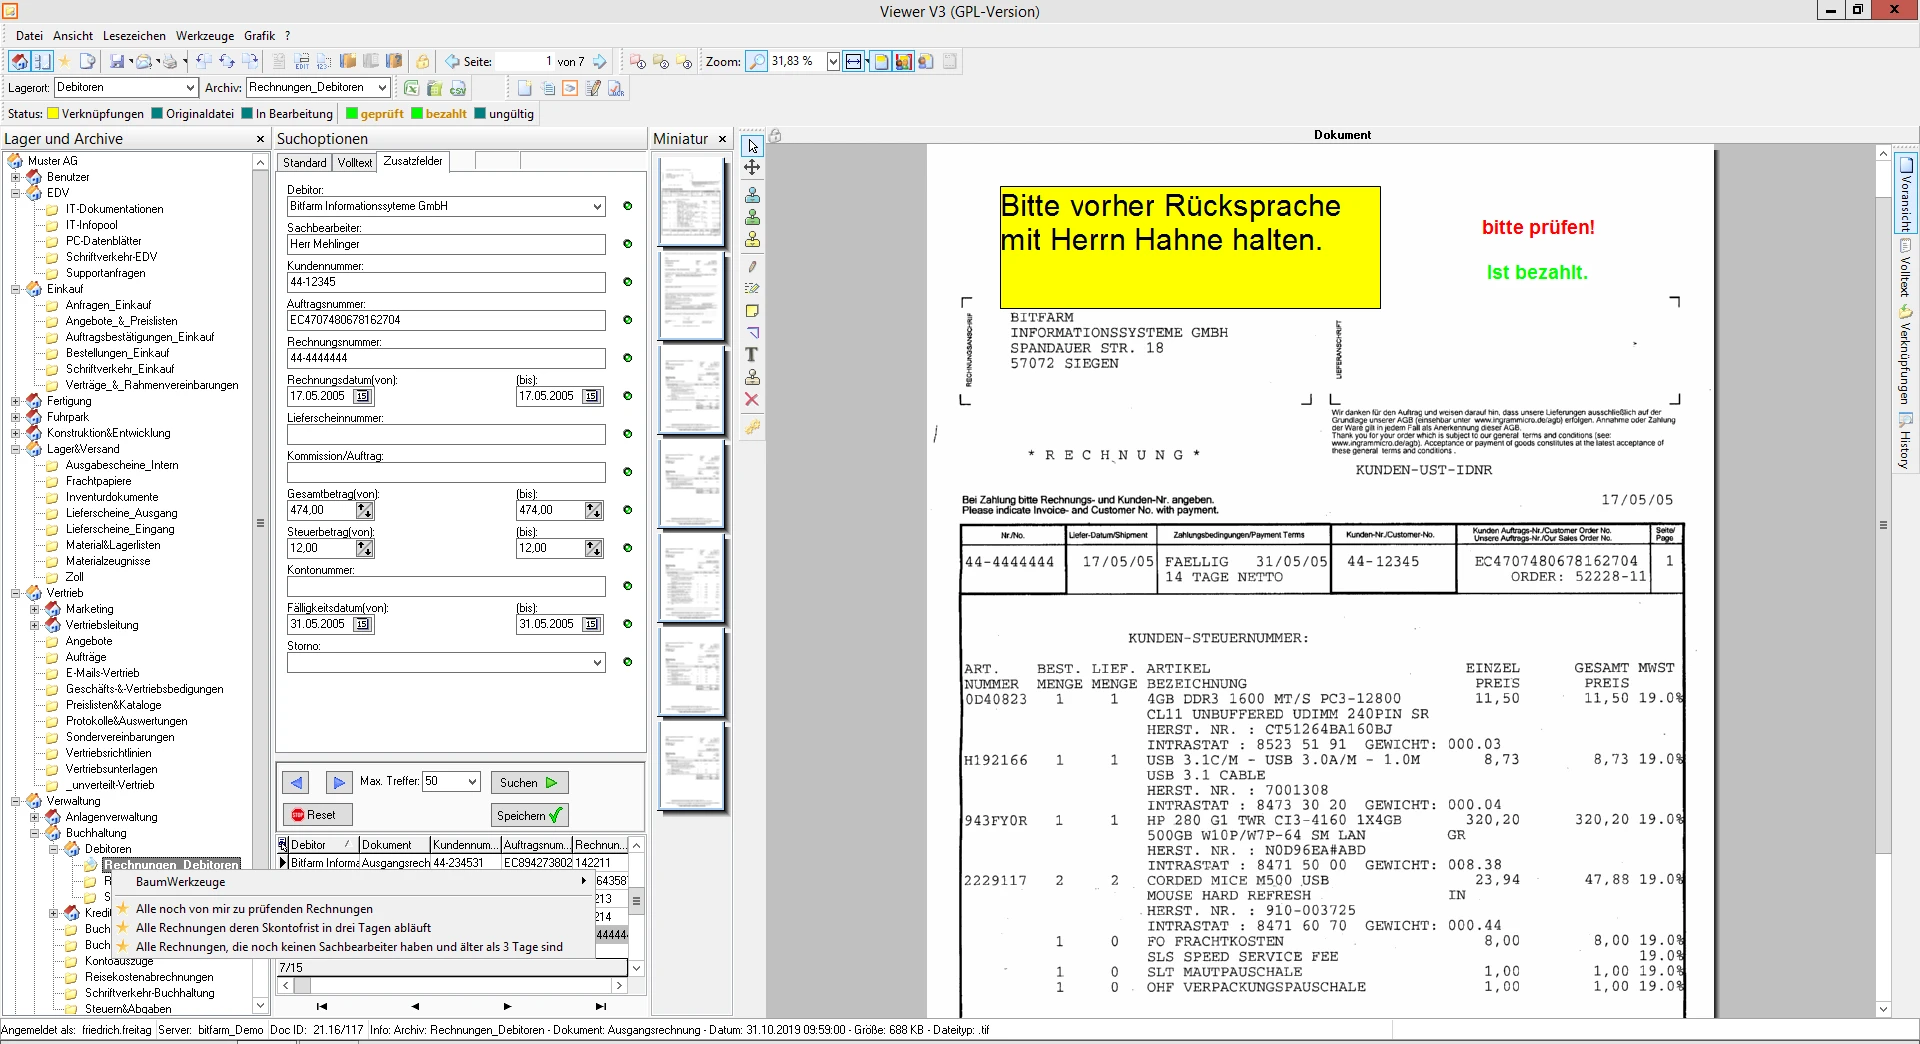Toggle green marker next to Lieferscheinnummer field

(x=628, y=434)
